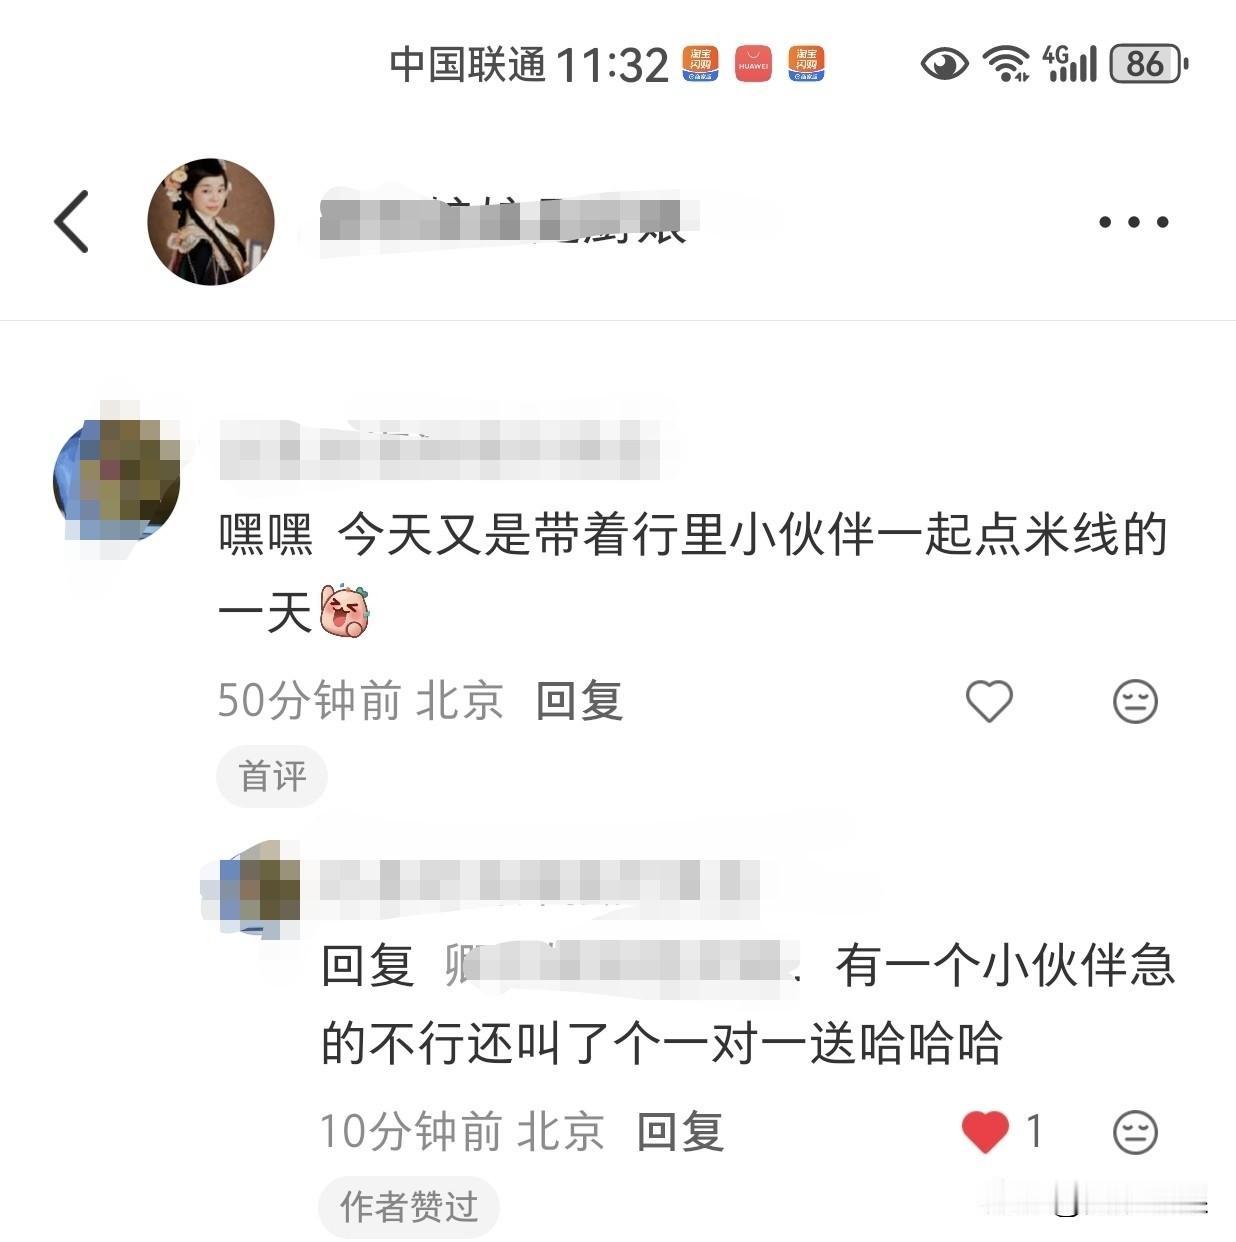Viewport: 1236px width, 1242px height.
Task: Tap the battery indicator showing 86
Action: point(1149,64)
